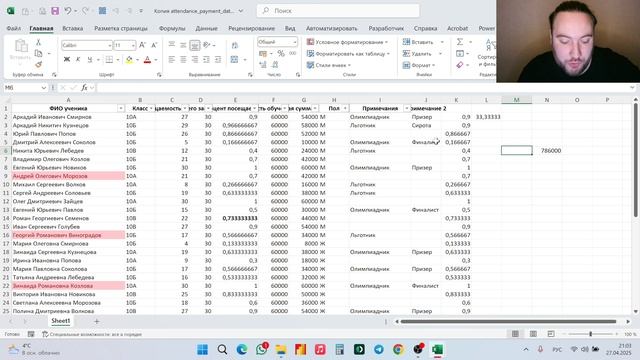Toggle Bold formatting (Ж)
This screenshot has height=360, width=640.
pos(67,60)
